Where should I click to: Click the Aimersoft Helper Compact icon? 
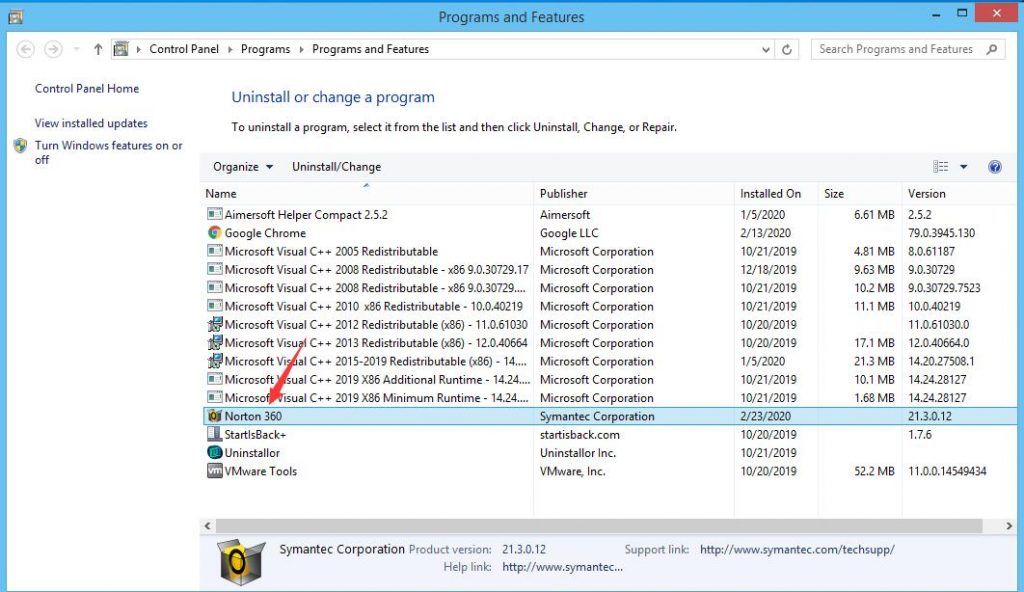[214, 214]
